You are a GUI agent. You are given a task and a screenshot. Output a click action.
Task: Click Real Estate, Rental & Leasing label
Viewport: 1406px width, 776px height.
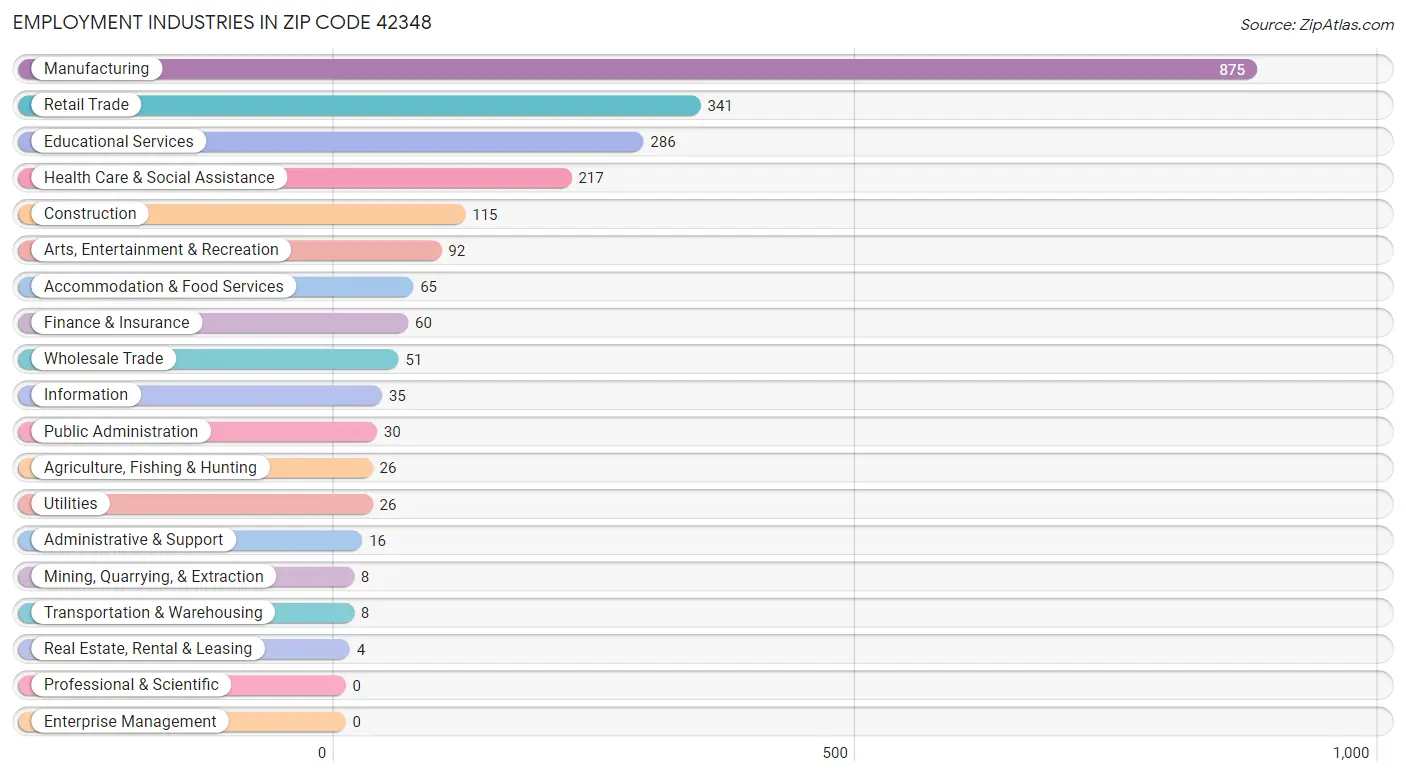point(148,649)
